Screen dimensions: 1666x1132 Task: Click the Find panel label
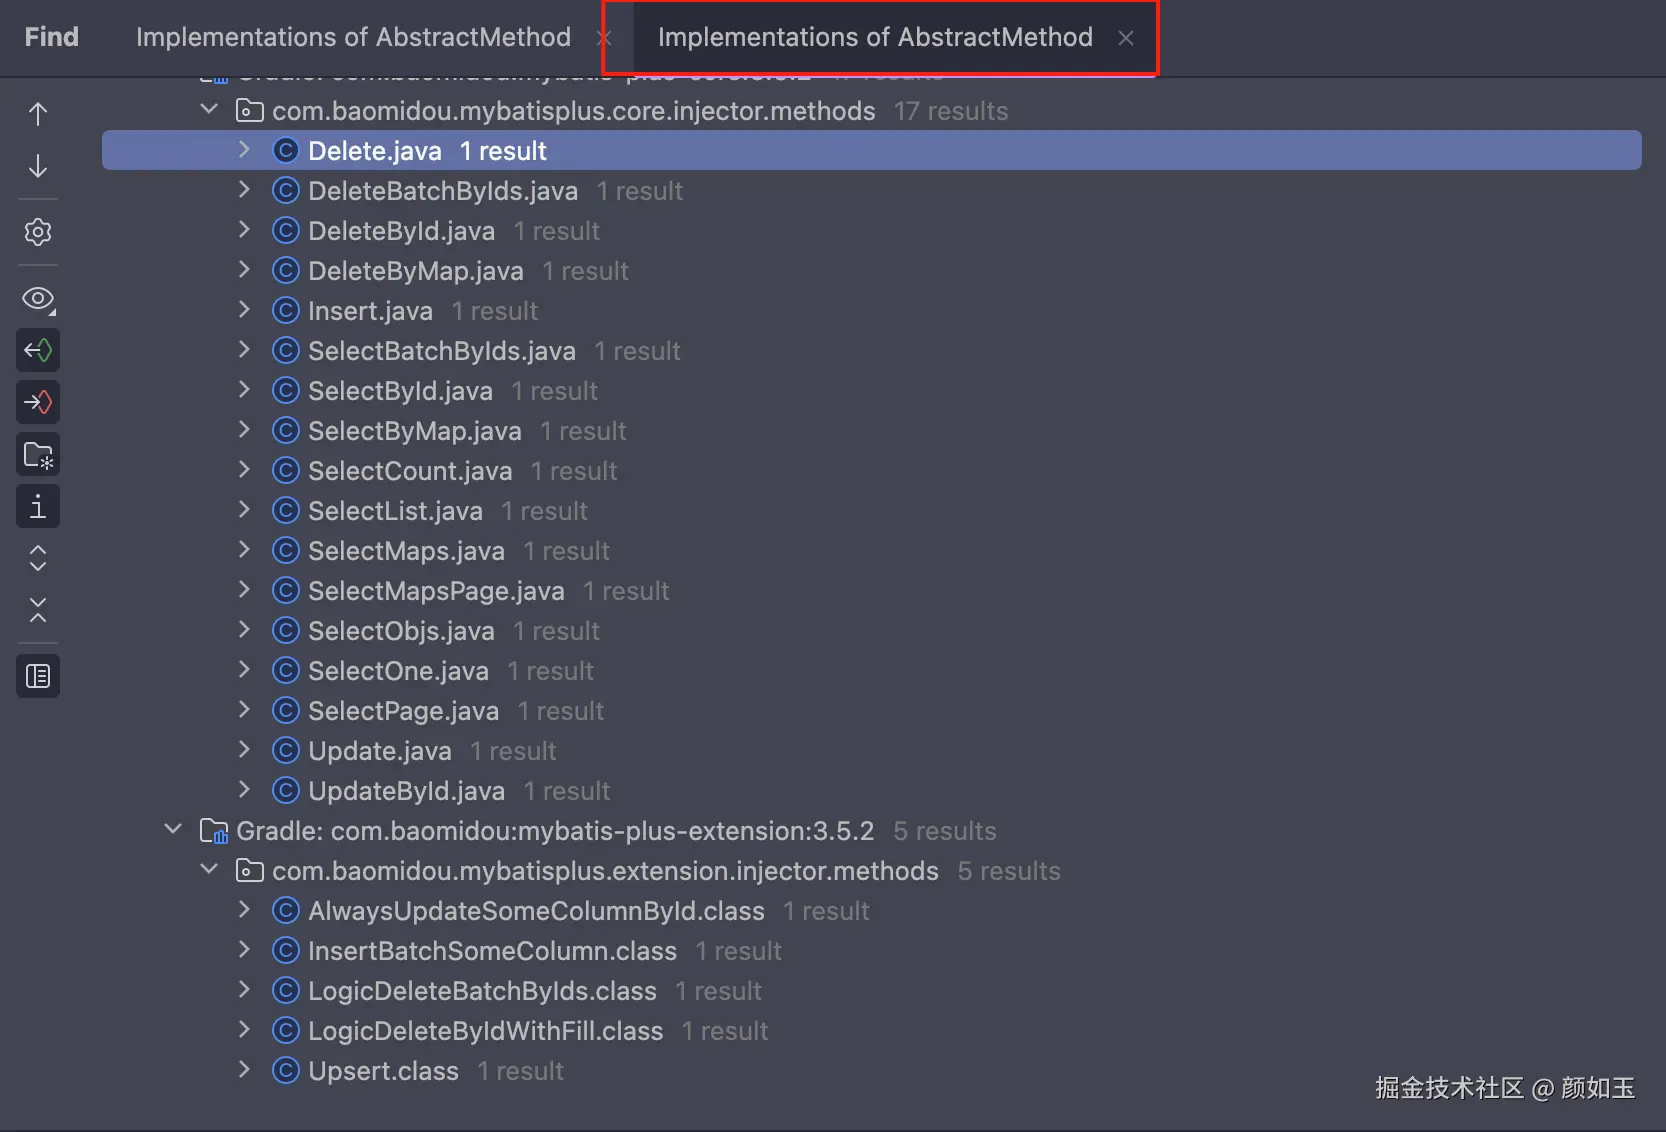(x=51, y=37)
